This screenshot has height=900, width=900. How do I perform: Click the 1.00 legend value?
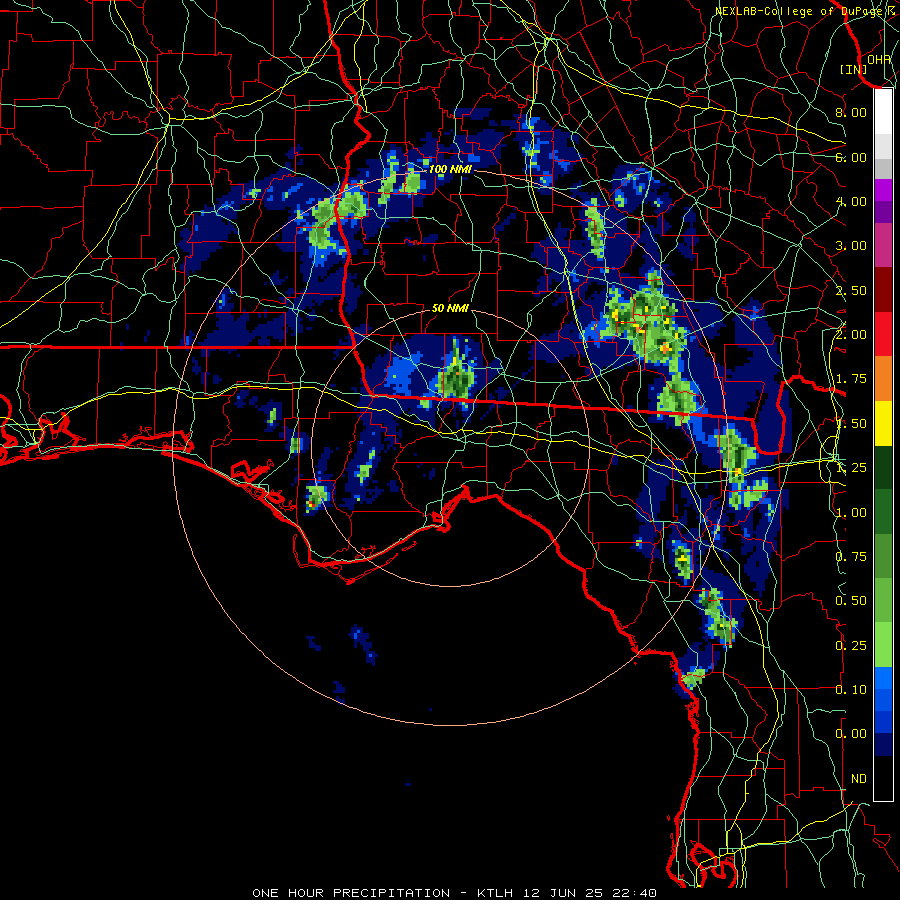coord(851,513)
